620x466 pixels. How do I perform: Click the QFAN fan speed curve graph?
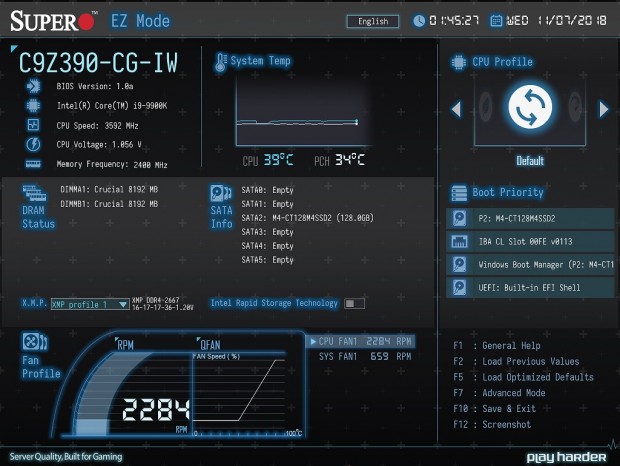(x=239, y=394)
